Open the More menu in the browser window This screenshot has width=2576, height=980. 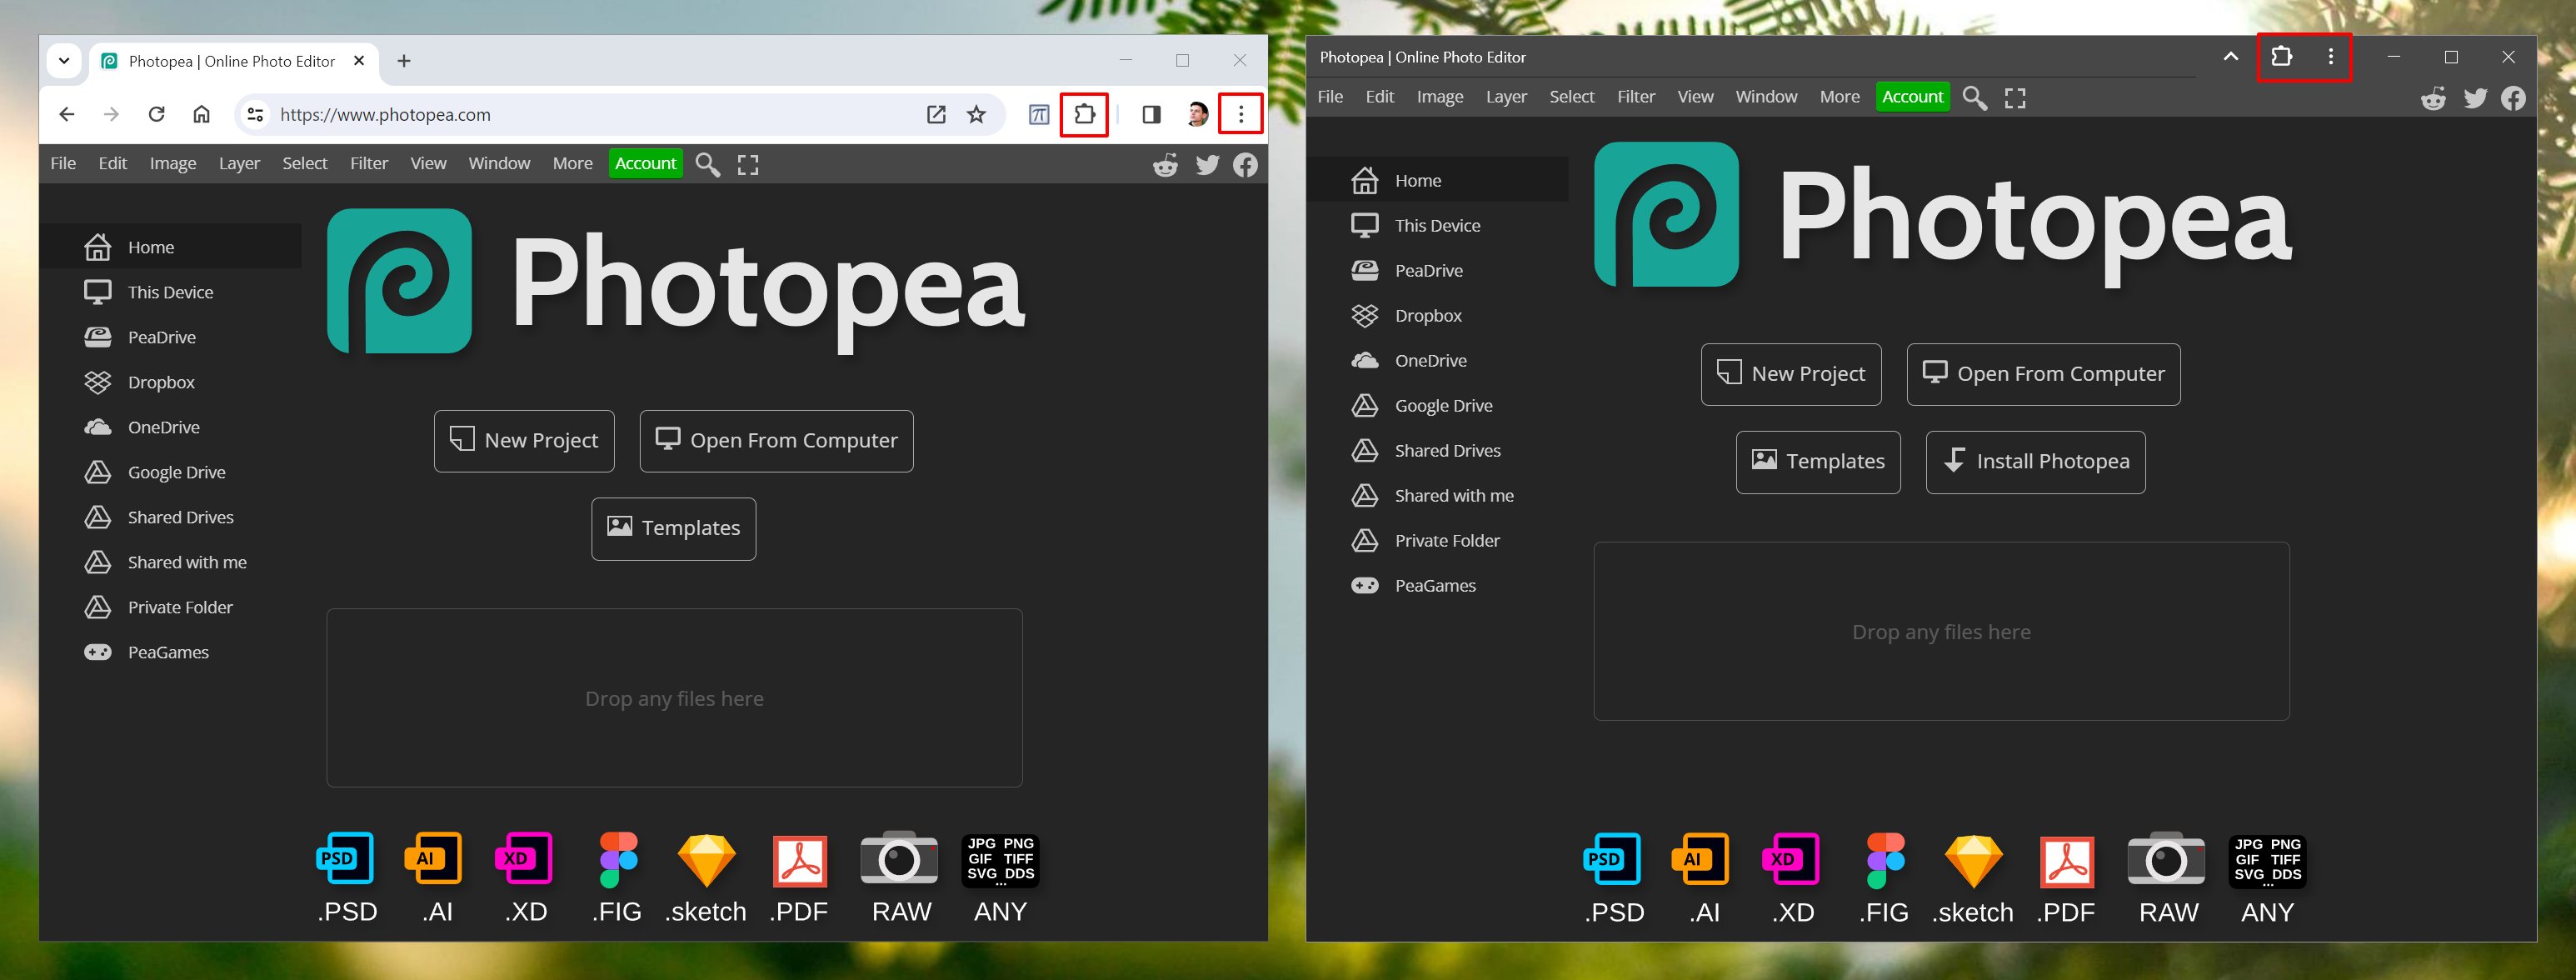click(x=573, y=163)
